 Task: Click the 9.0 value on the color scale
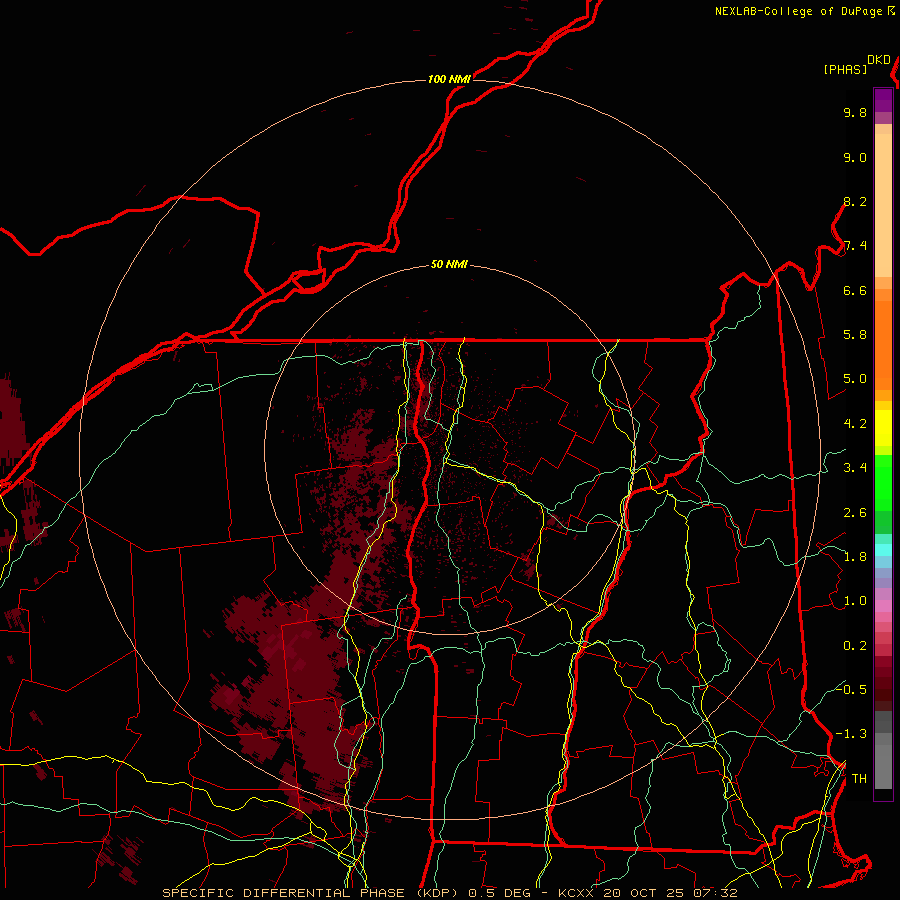[855, 157]
